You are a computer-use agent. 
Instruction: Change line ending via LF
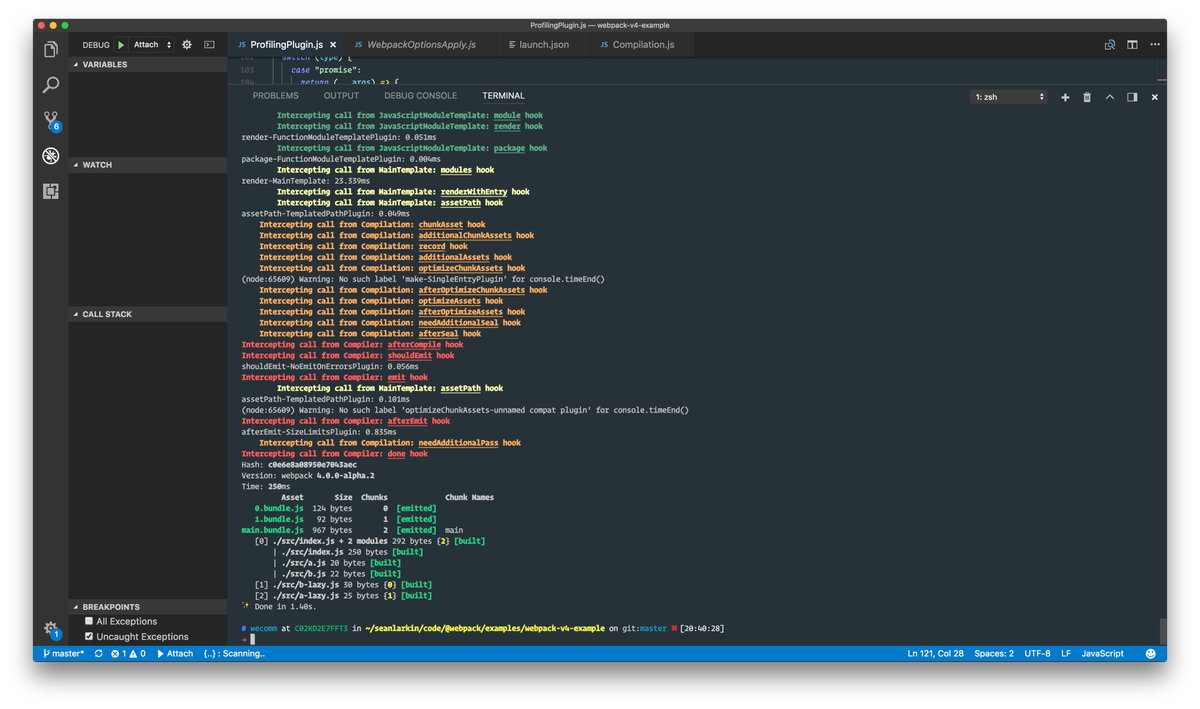click(x=1065, y=653)
